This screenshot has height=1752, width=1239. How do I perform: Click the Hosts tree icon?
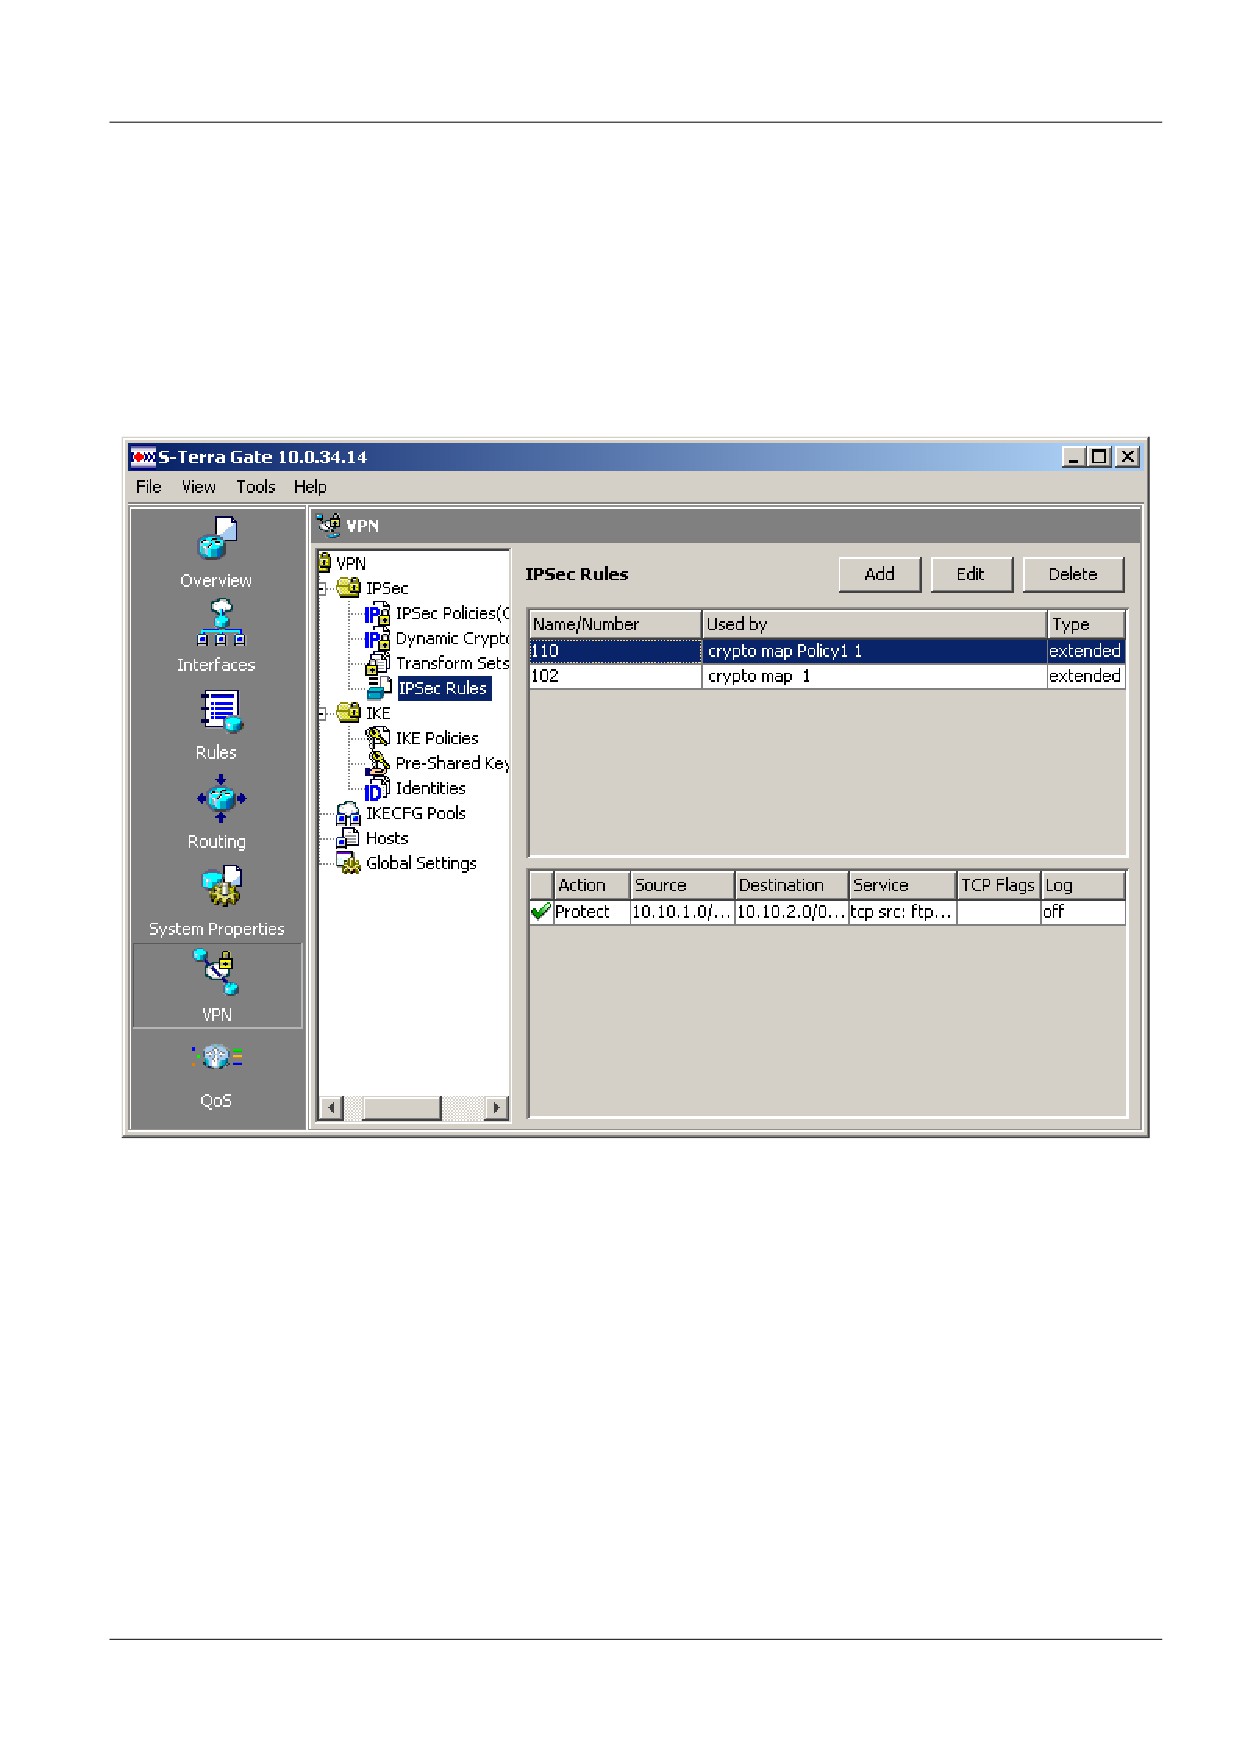[348, 838]
